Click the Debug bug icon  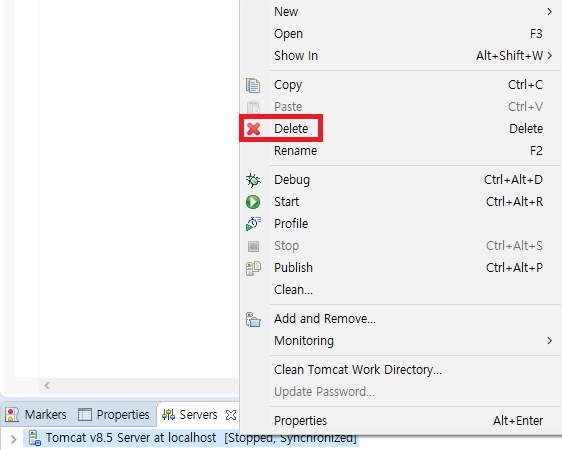tap(253, 180)
